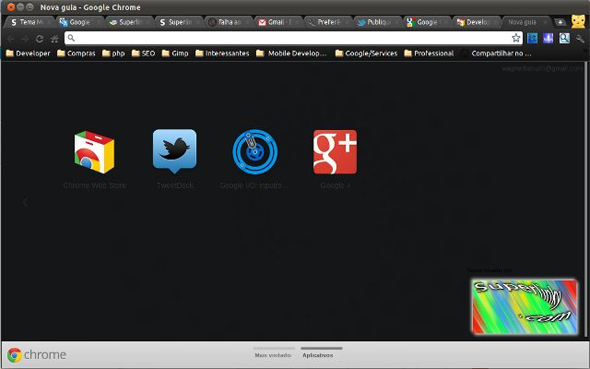Click the purple extension icon in the toolbar
The height and width of the screenshot is (369, 590).
point(548,38)
